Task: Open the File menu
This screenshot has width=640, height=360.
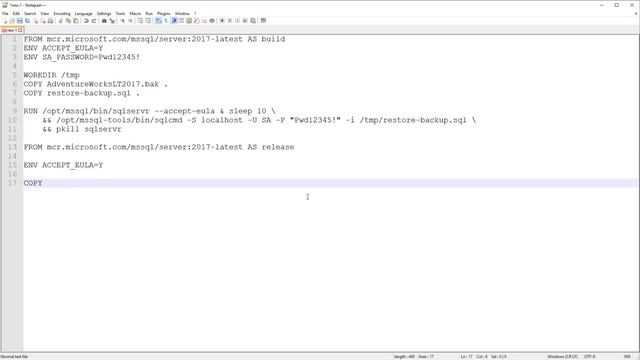Action: [x=5, y=13]
